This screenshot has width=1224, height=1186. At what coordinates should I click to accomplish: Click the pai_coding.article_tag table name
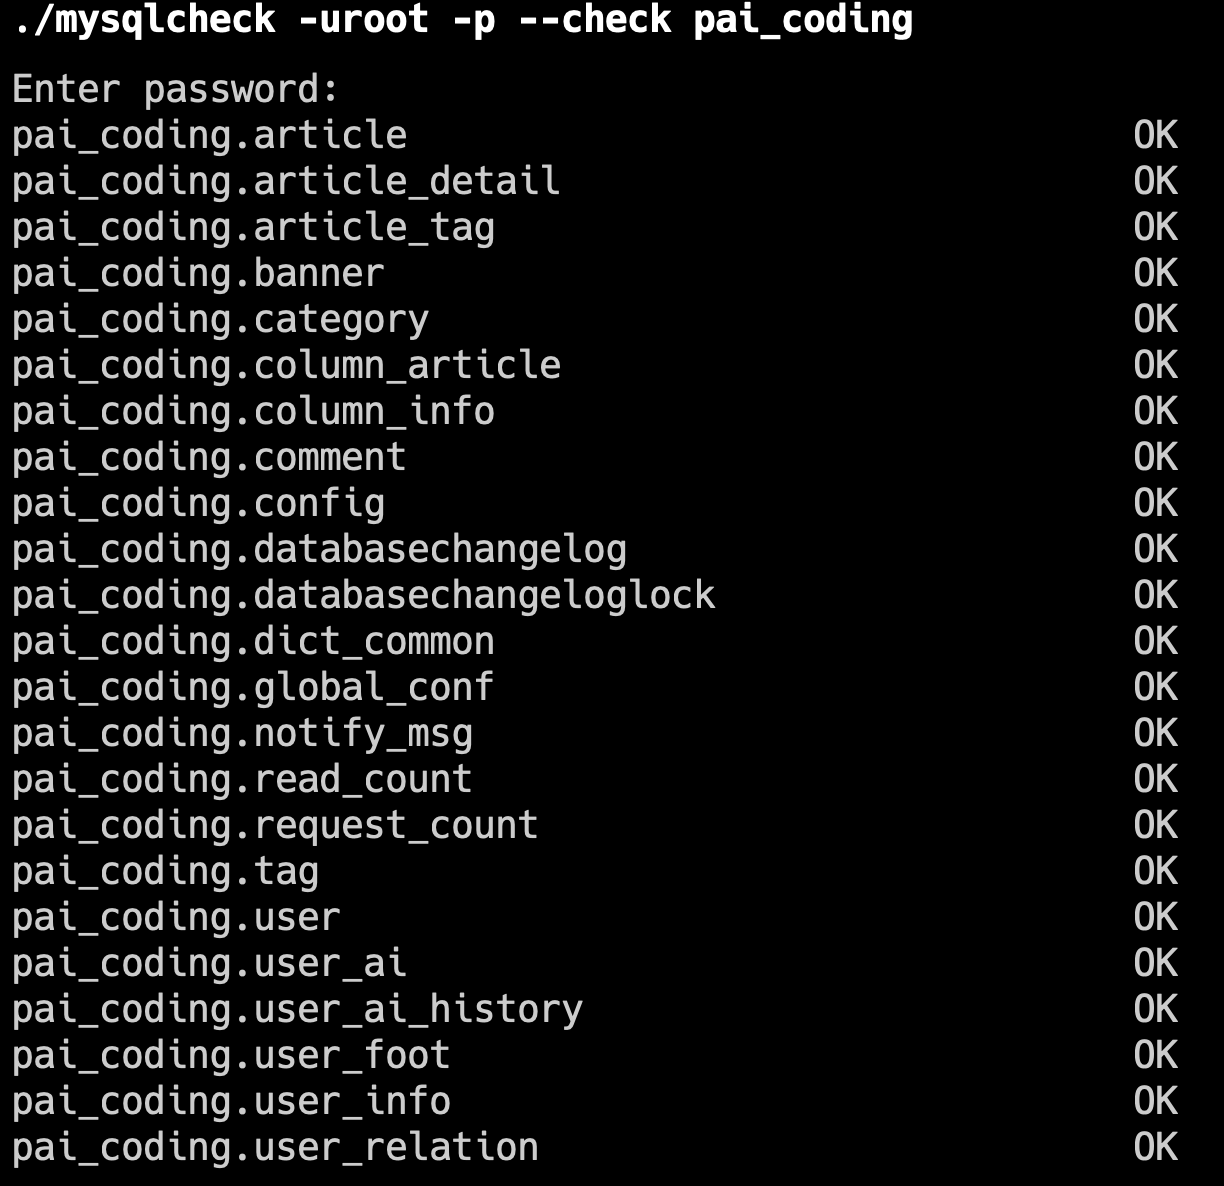253,227
